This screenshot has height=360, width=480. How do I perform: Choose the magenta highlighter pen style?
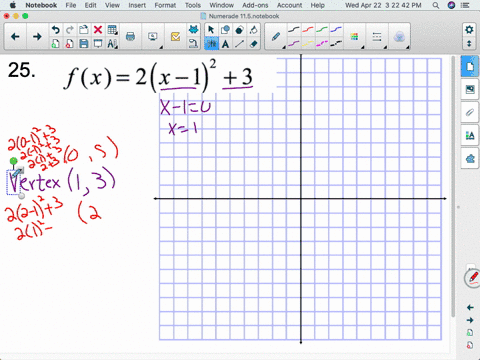(x=322, y=44)
